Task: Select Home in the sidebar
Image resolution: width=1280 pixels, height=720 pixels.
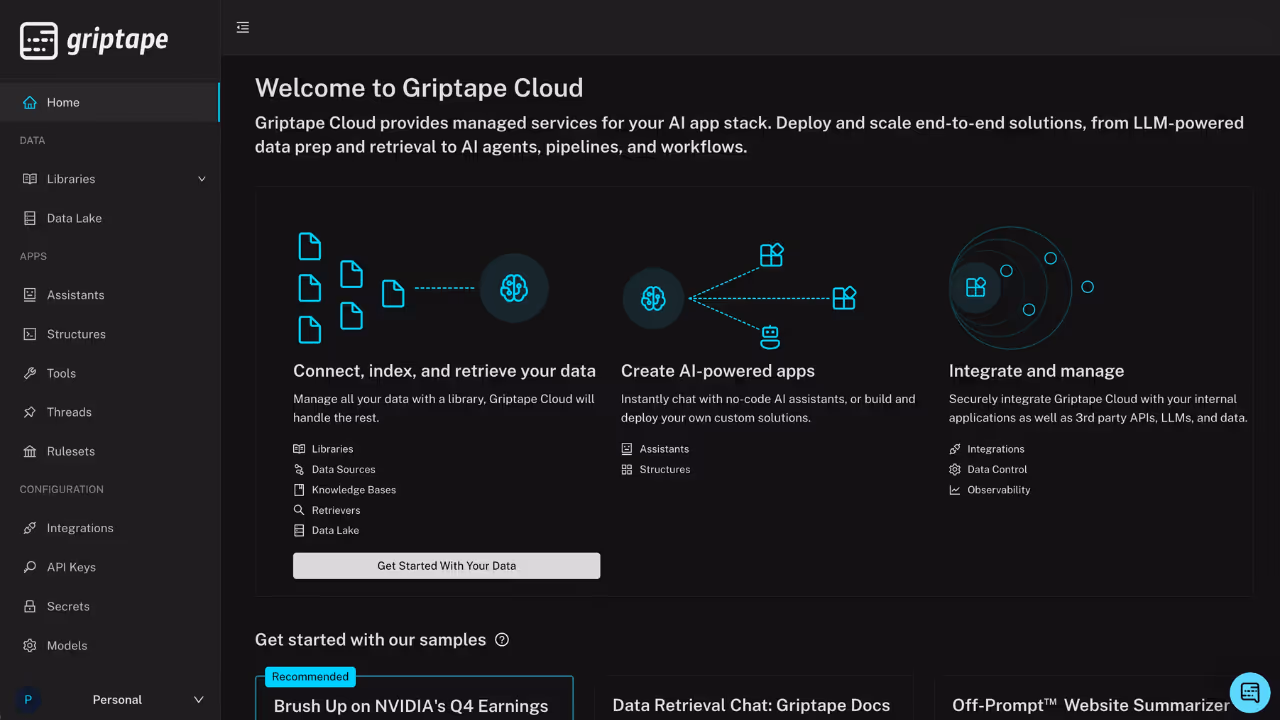Action: coord(64,102)
